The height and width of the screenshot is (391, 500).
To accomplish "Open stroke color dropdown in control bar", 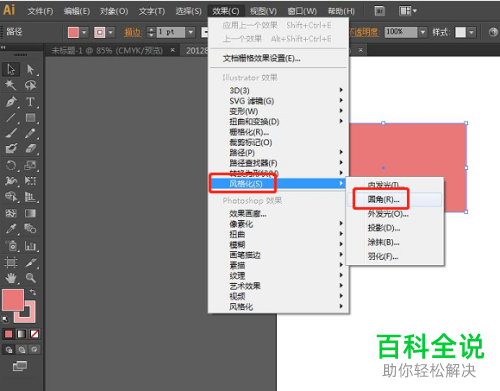I will 111,32.
